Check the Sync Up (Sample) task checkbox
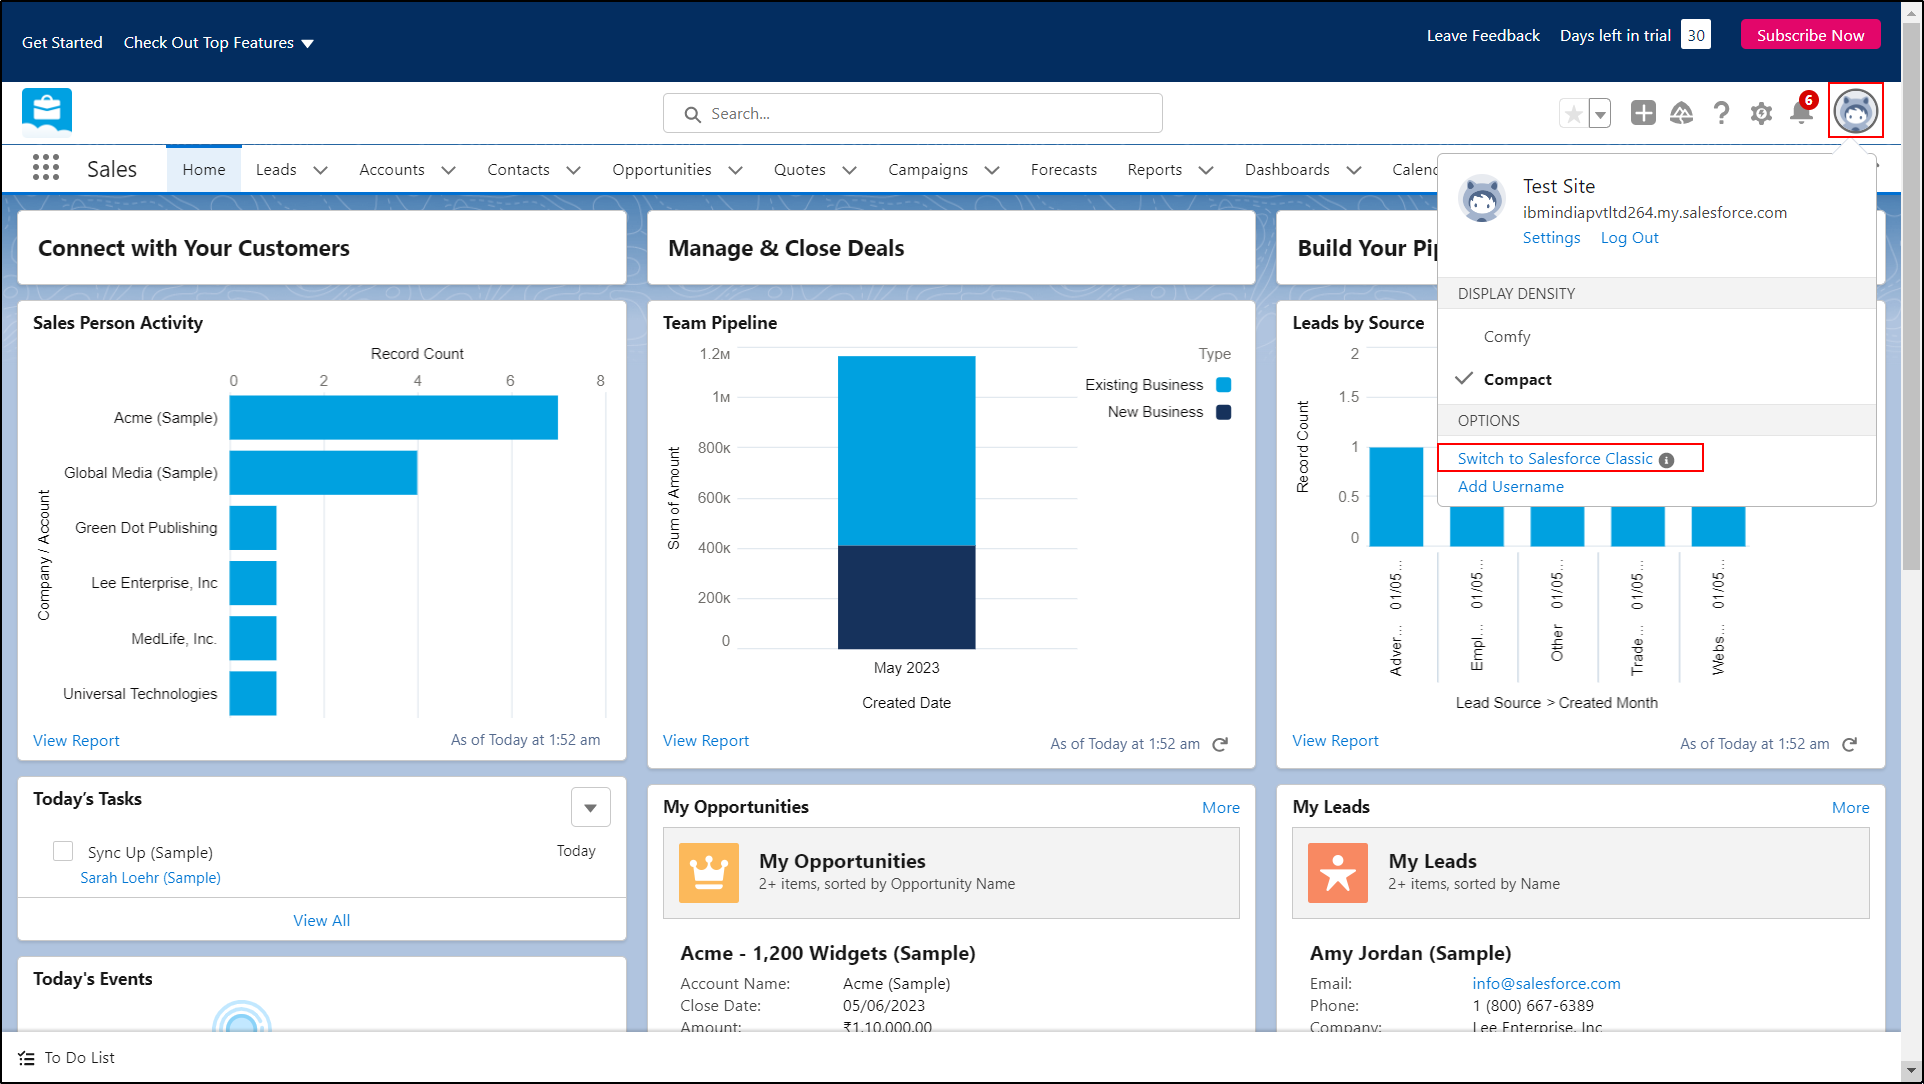Image resolution: width=1924 pixels, height=1084 pixels. (63, 851)
